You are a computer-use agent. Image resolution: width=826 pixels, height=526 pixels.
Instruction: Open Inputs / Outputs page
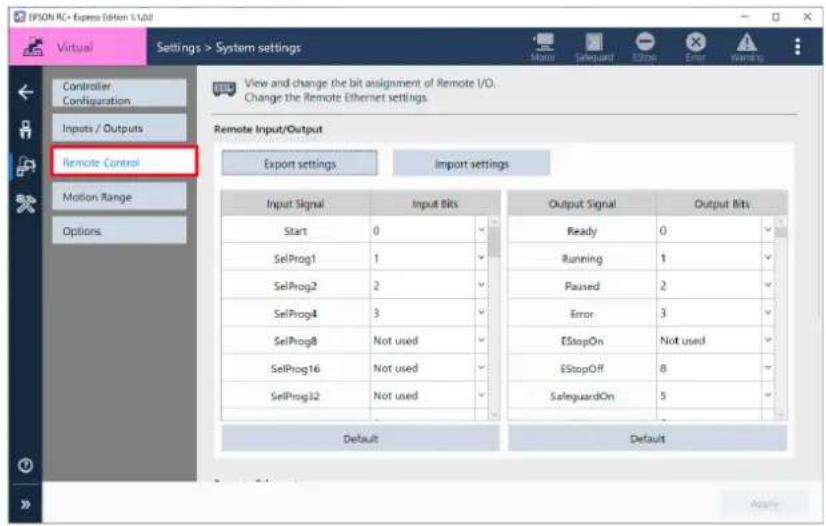click(119, 128)
